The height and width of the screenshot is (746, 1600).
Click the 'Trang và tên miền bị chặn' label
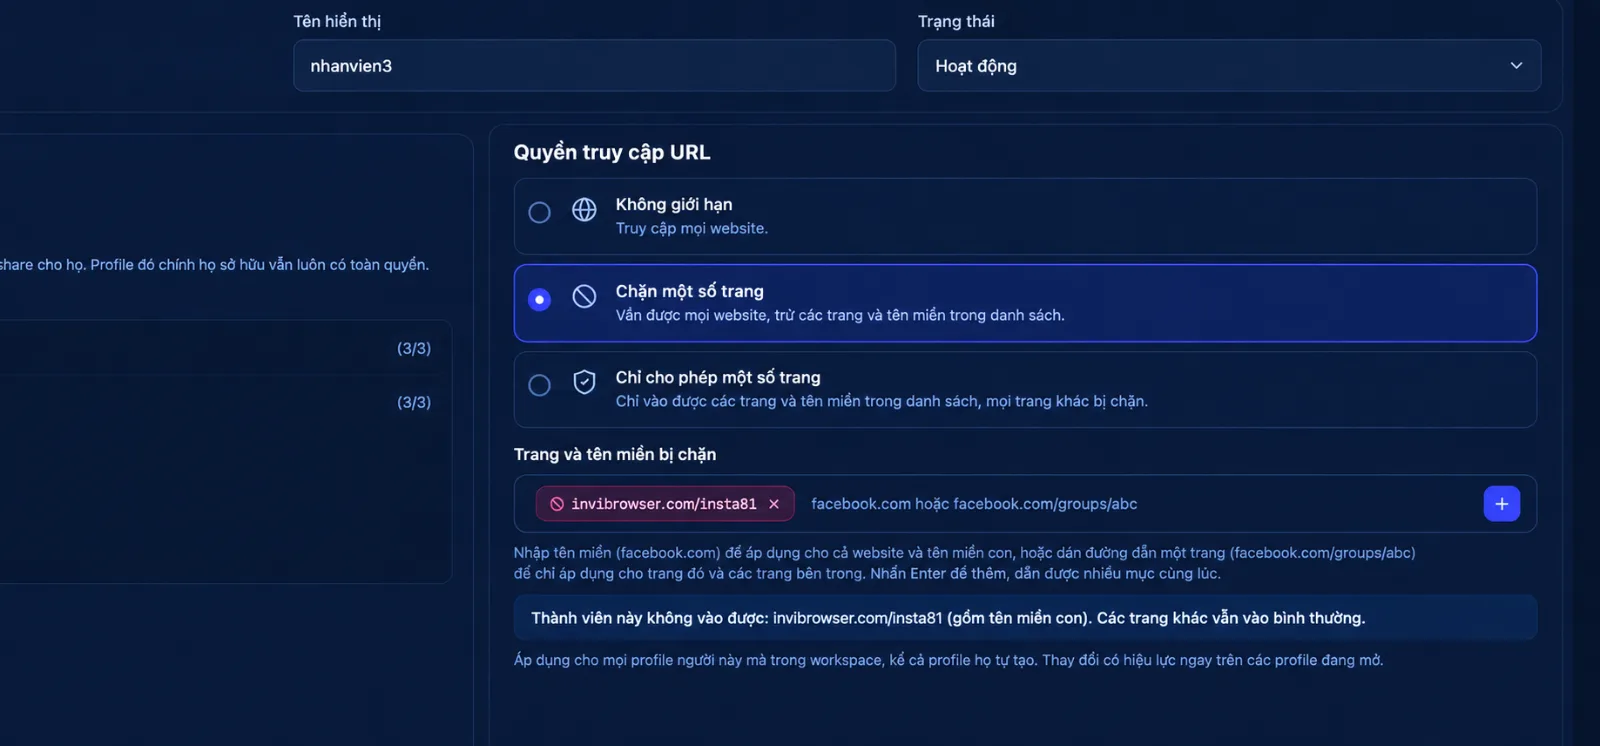(x=615, y=454)
